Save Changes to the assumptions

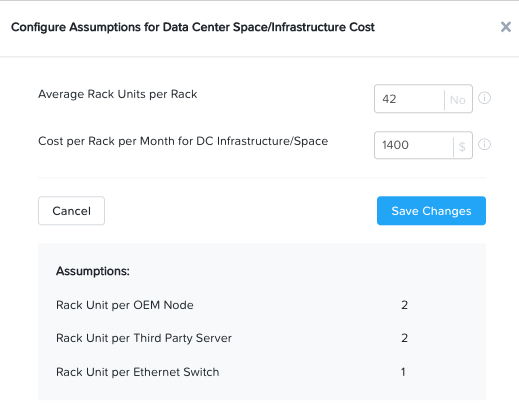pos(431,211)
